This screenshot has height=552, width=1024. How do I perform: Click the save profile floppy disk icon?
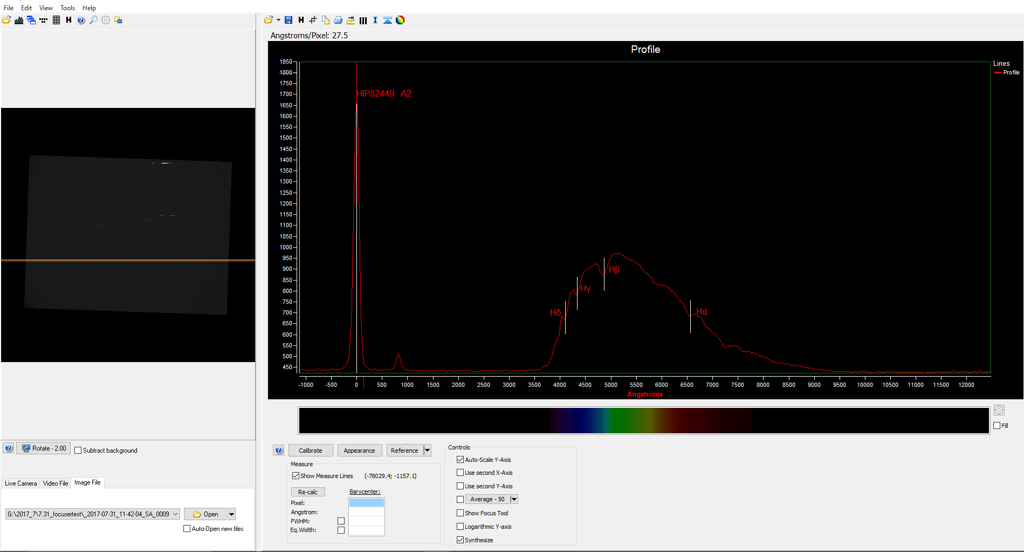point(288,20)
